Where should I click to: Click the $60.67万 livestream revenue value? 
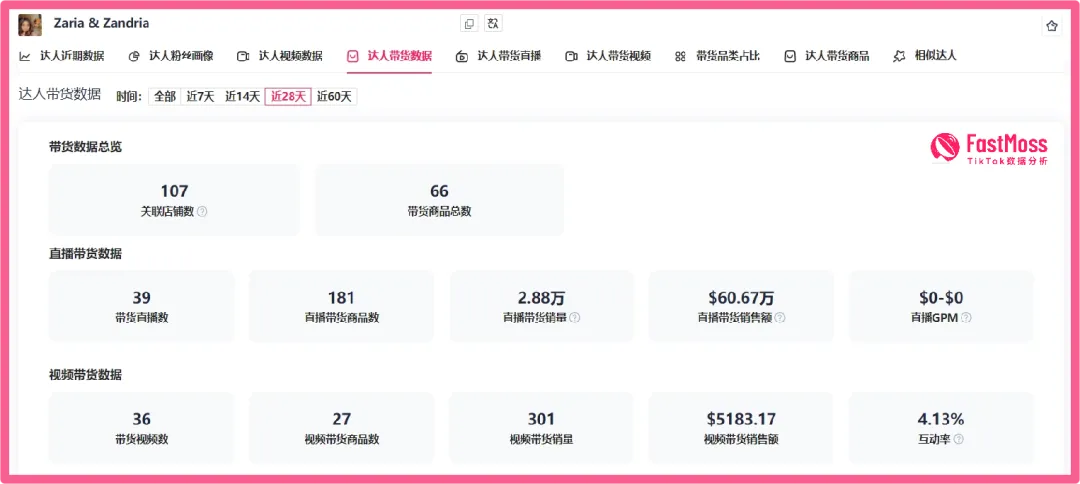click(x=741, y=298)
